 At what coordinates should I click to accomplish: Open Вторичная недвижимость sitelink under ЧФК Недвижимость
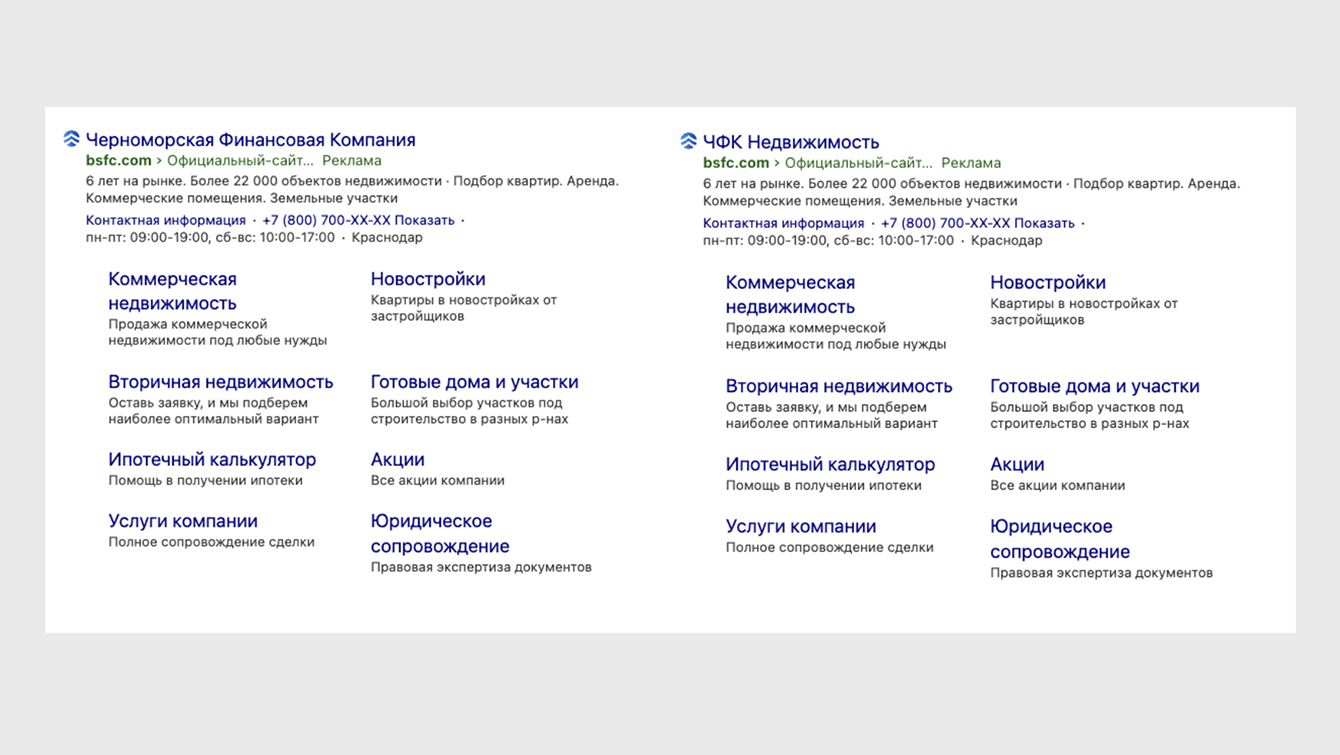(x=838, y=386)
